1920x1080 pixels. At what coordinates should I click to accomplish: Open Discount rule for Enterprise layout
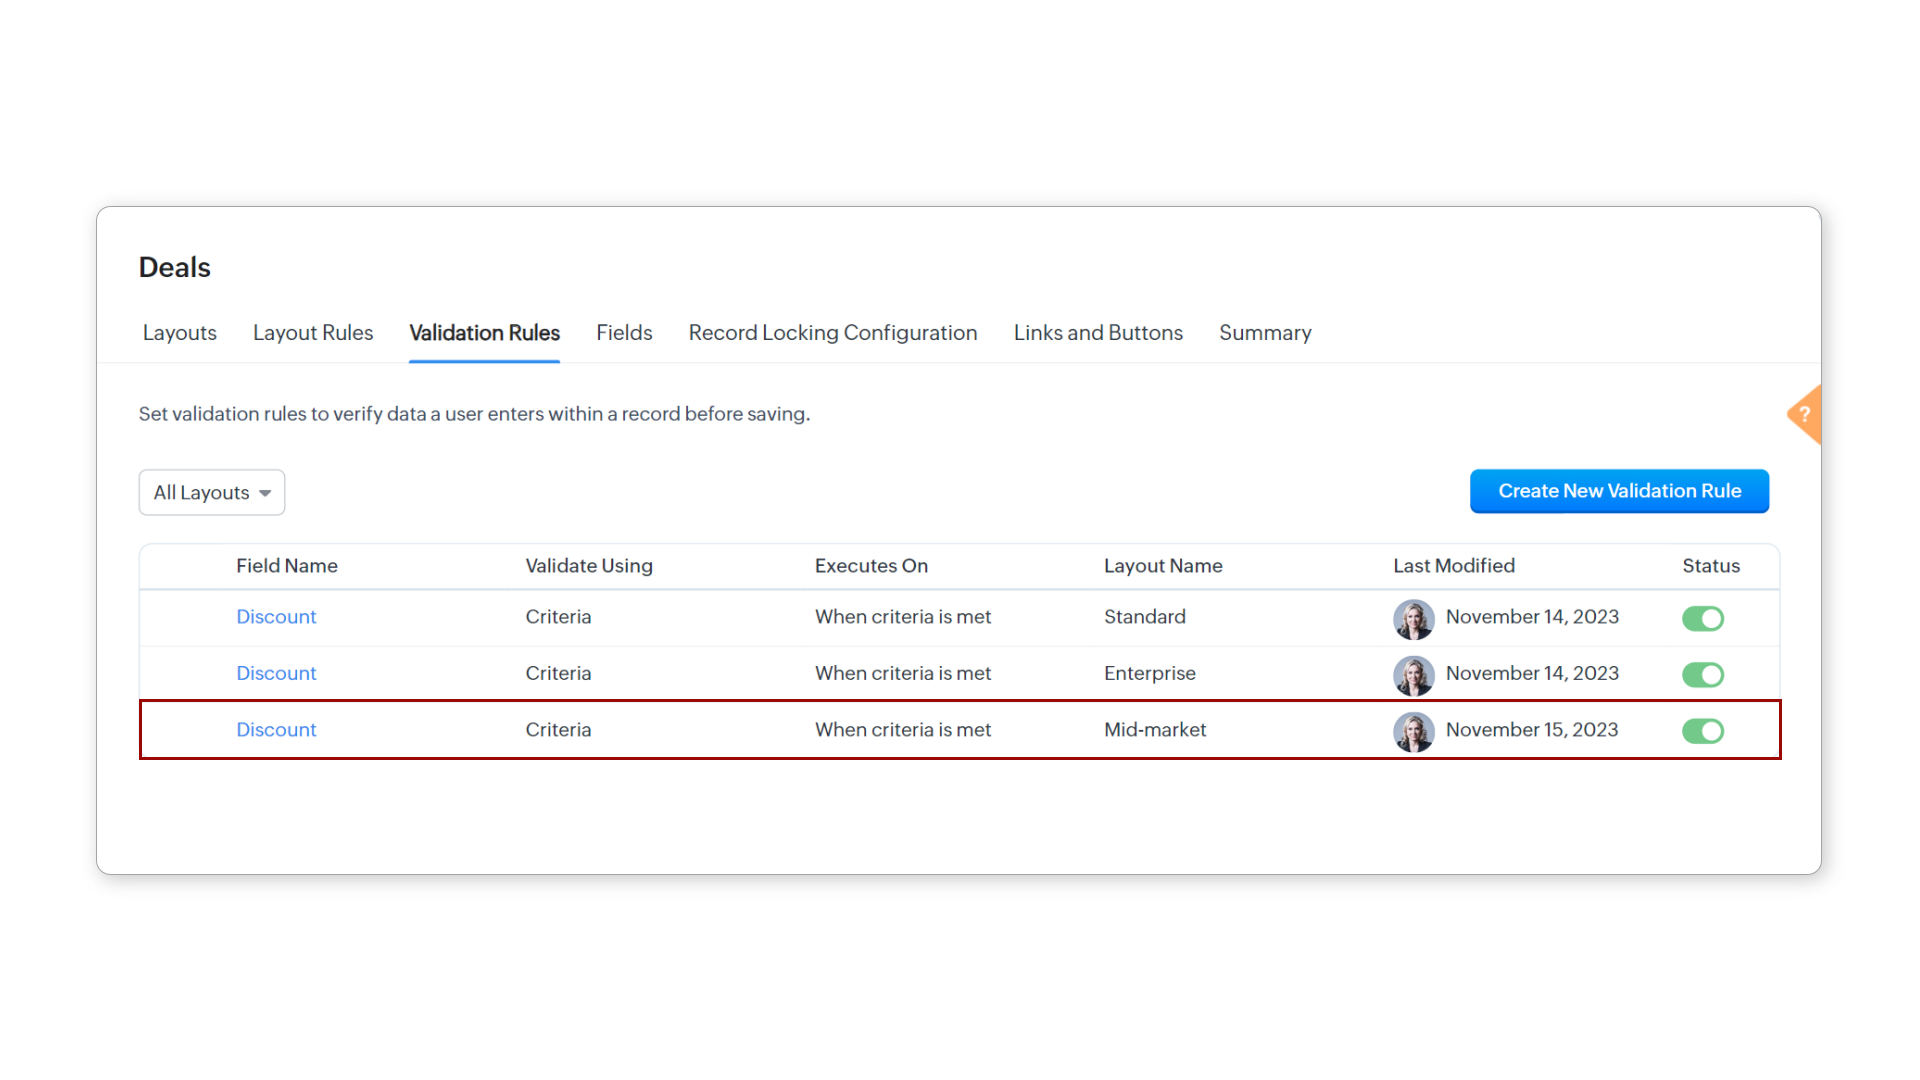pyautogui.click(x=276, y=674)
